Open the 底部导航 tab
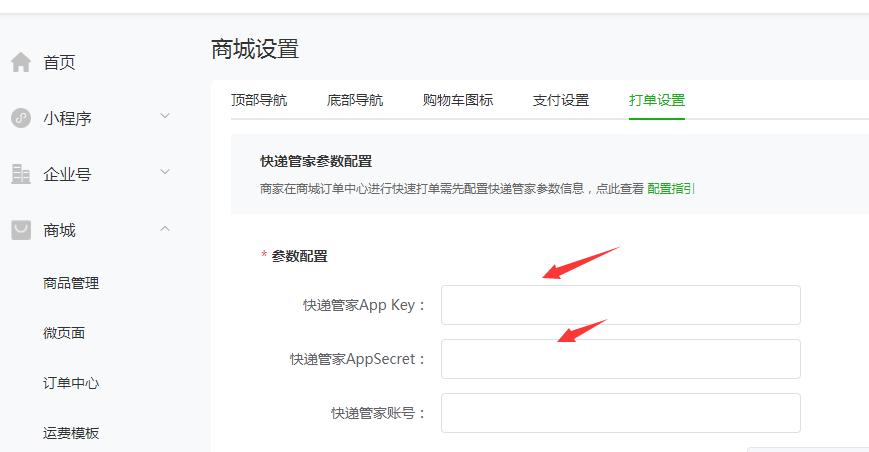 click(355, 100)
